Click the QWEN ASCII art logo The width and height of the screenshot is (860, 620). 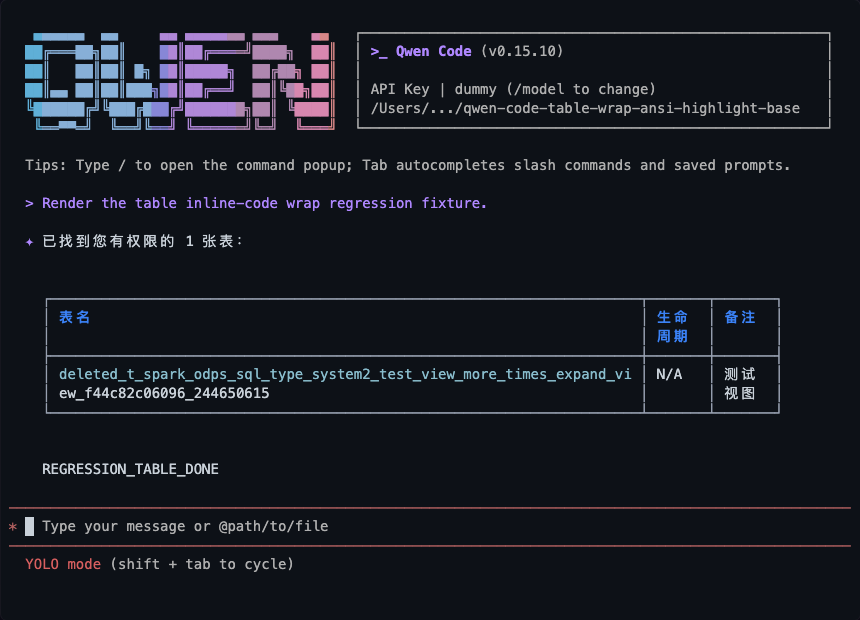[x=180, y=81]
